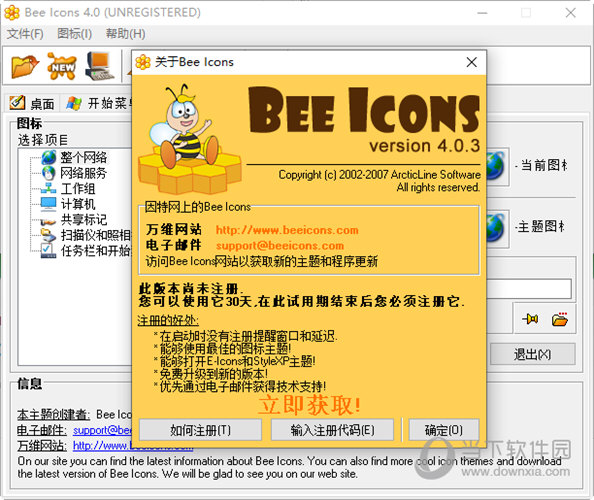Click the 如何注册(T) button
The width and height of the screenshot is (594, 500).
coord(200,430)
